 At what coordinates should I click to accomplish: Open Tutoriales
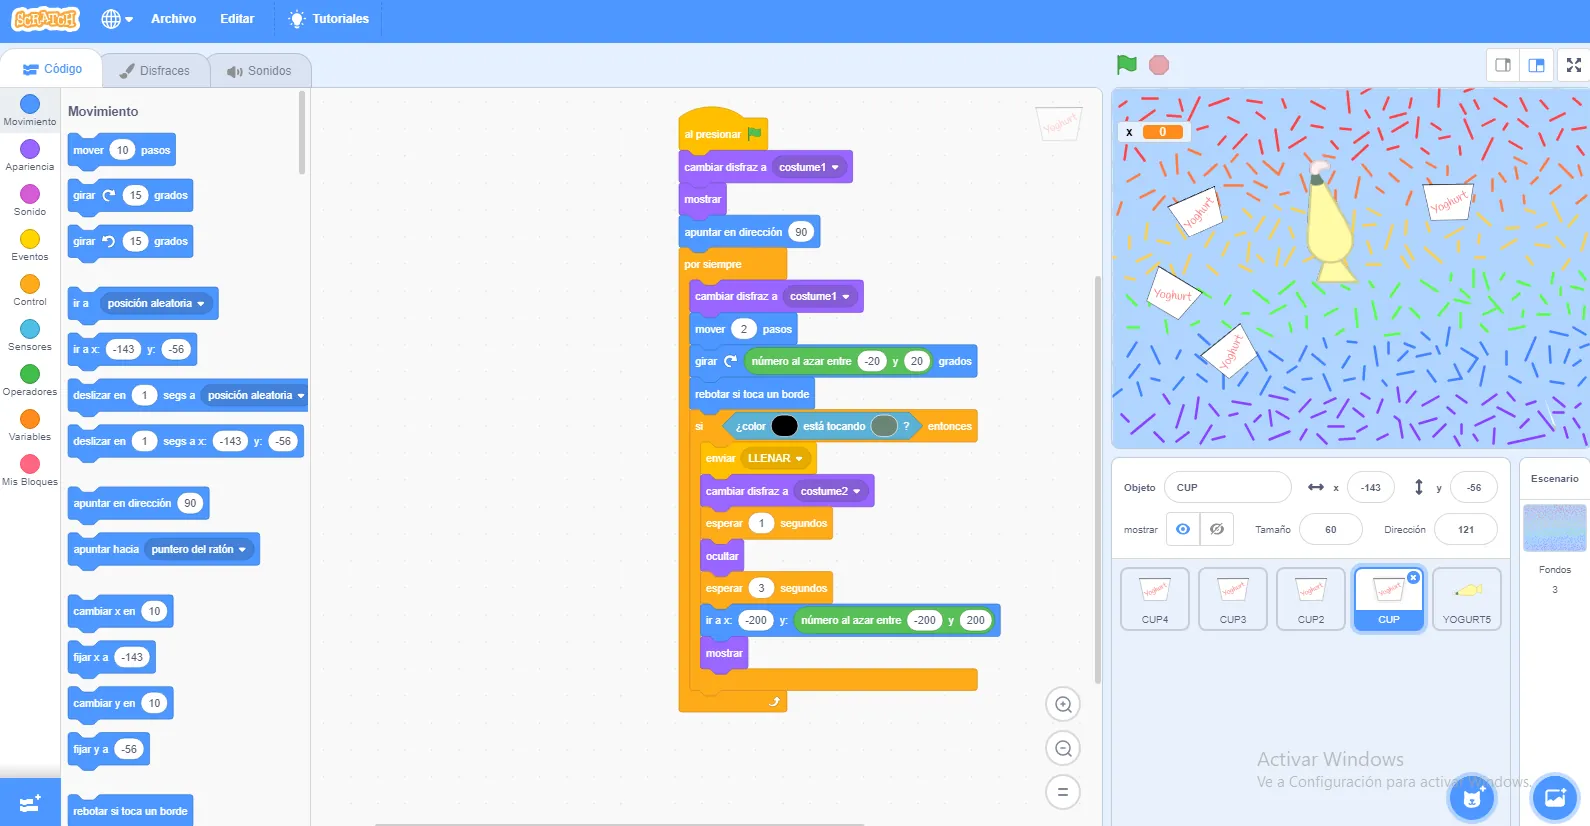tap(329, 19)
